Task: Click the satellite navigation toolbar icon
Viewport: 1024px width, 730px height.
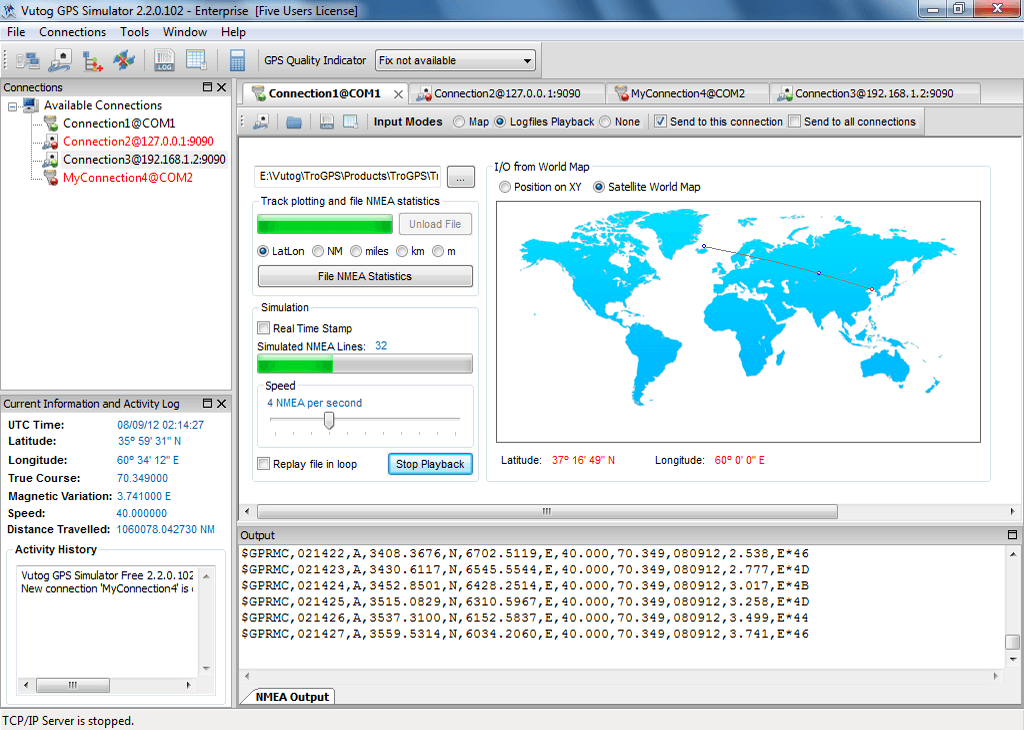Action: pyautogui.click(x=125, y=59)
